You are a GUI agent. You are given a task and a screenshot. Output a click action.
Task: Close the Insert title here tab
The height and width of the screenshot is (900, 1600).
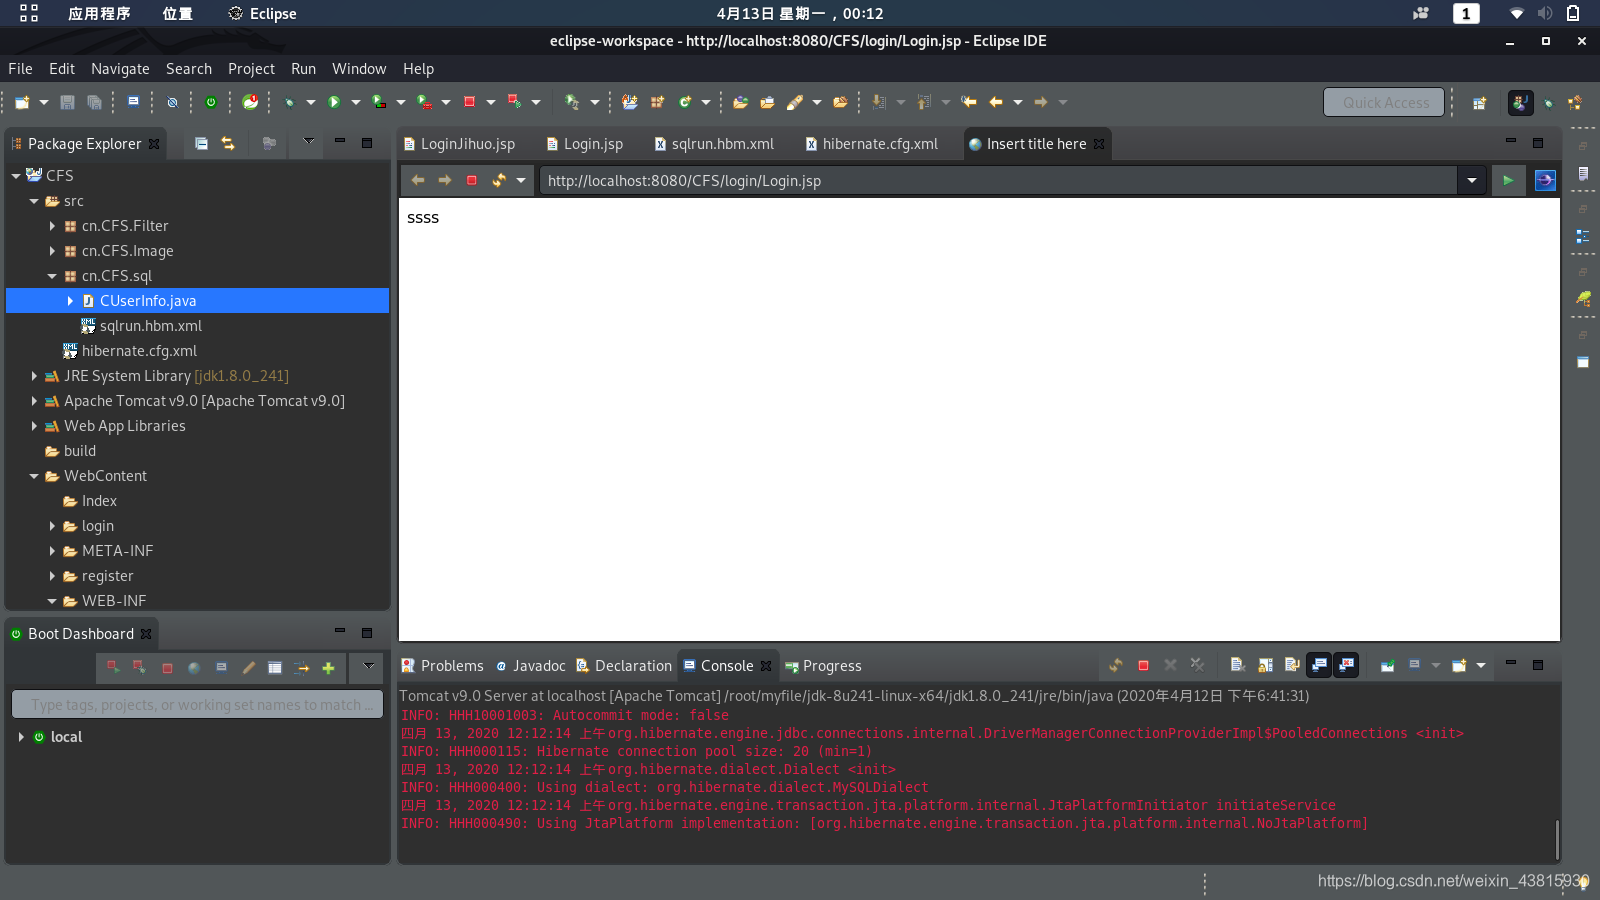click(x=1099, y=144)
